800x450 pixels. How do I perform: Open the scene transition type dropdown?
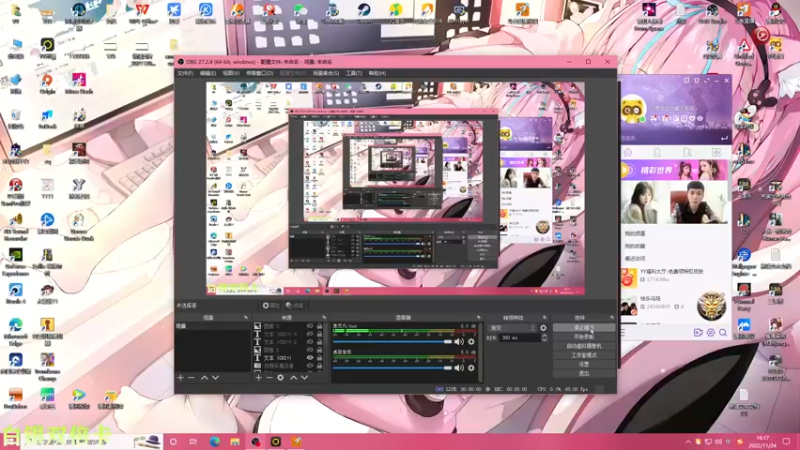point(512,328)
